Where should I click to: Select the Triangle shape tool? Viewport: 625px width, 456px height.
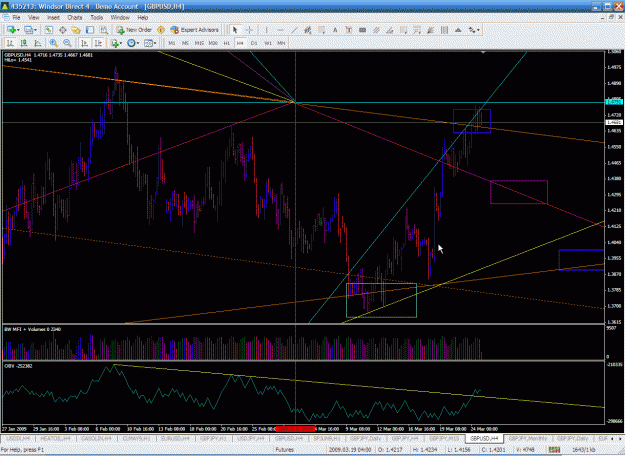tap(458, 30)
